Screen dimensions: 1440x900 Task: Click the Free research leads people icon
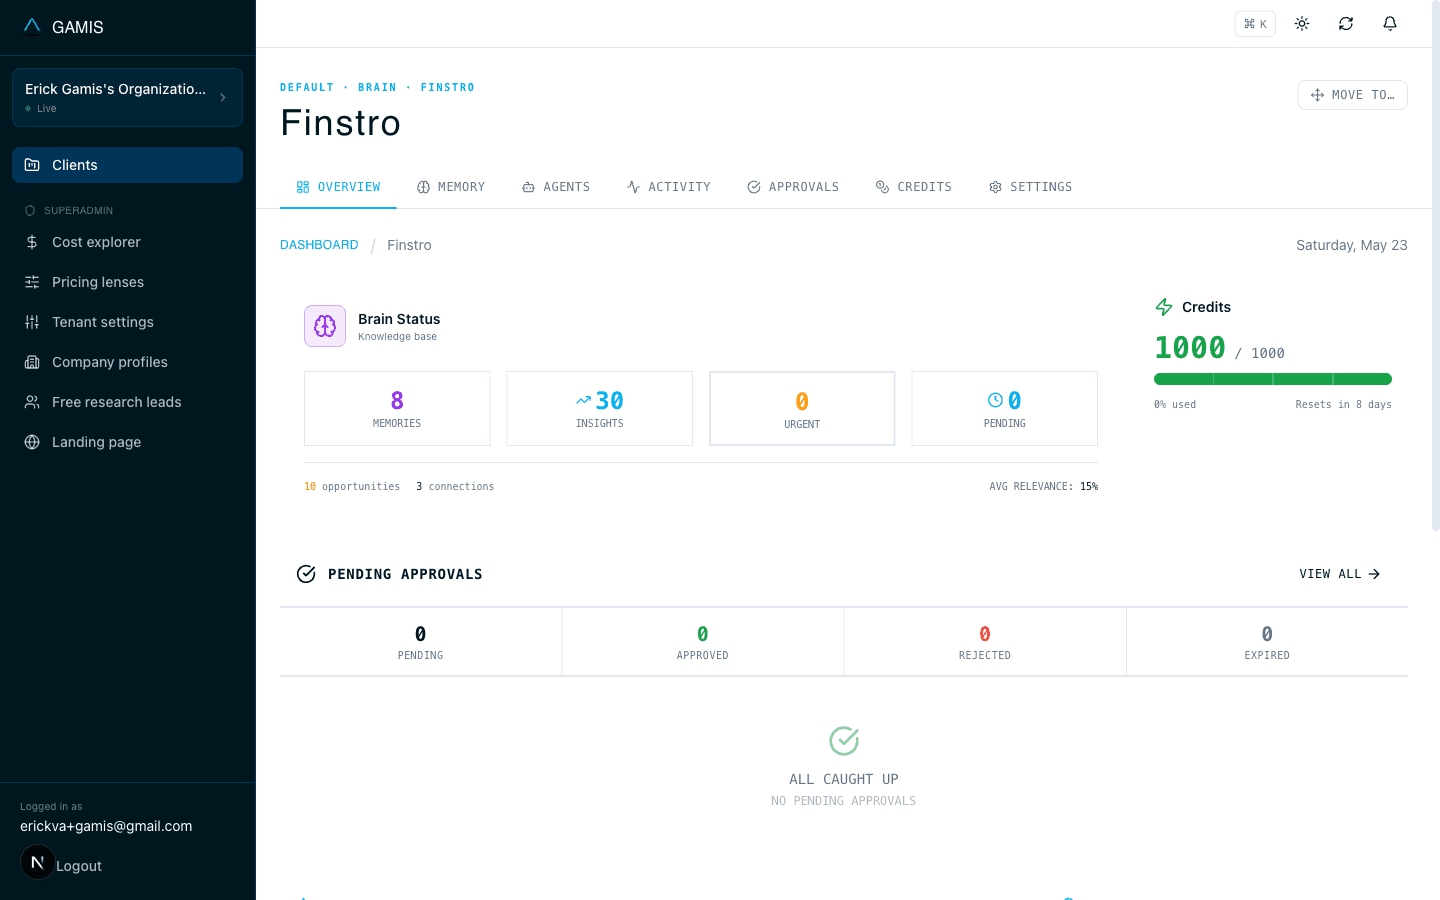click(32, 402)
